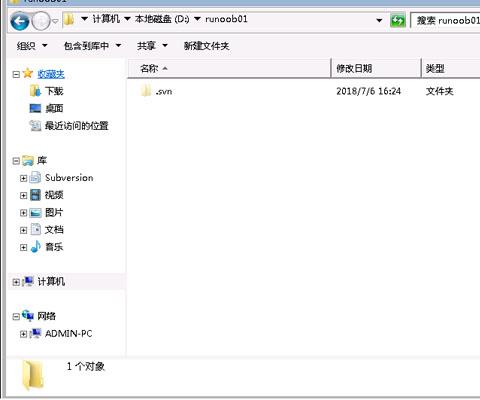Select ADMIN-PC in the navigation pane

68,334
